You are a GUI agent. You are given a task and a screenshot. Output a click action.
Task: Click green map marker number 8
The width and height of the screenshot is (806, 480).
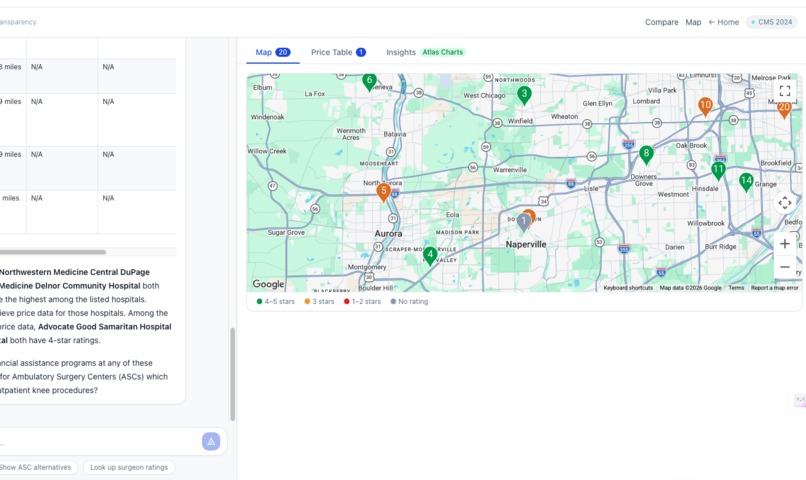[x=646, y=154]
